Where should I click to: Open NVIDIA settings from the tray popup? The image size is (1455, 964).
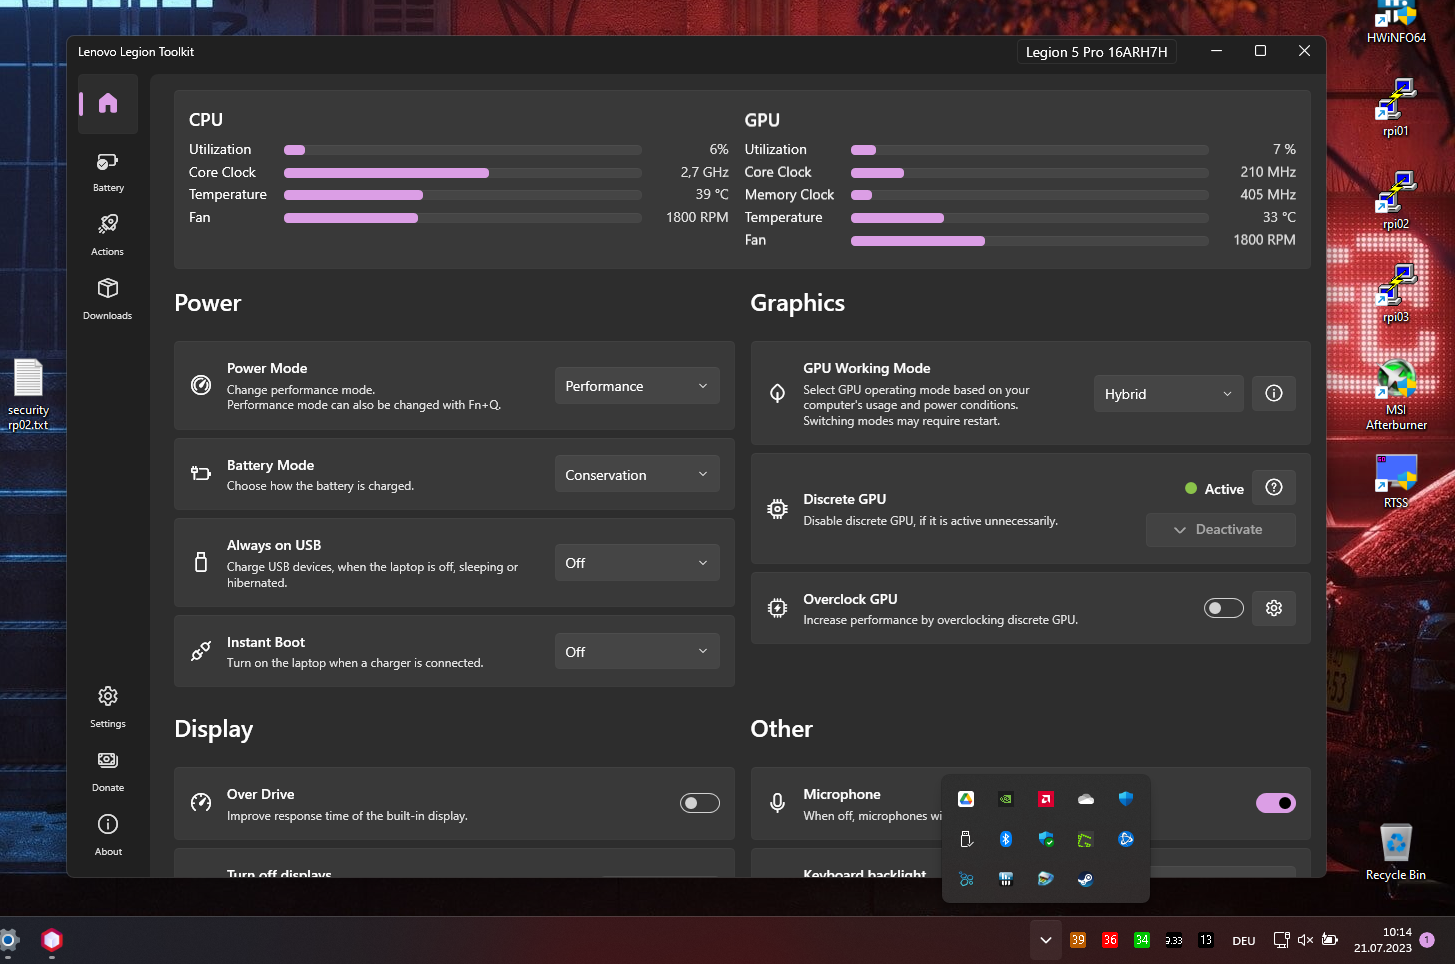1005,799
